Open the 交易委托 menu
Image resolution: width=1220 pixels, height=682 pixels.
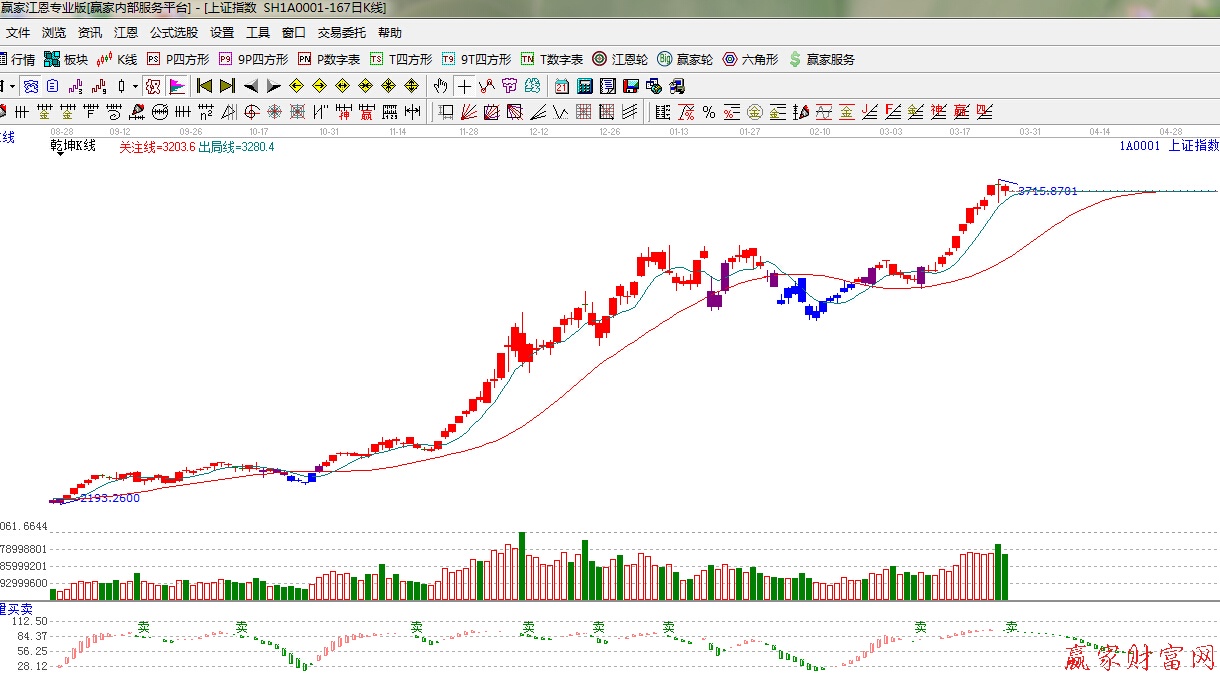(342, 32)
